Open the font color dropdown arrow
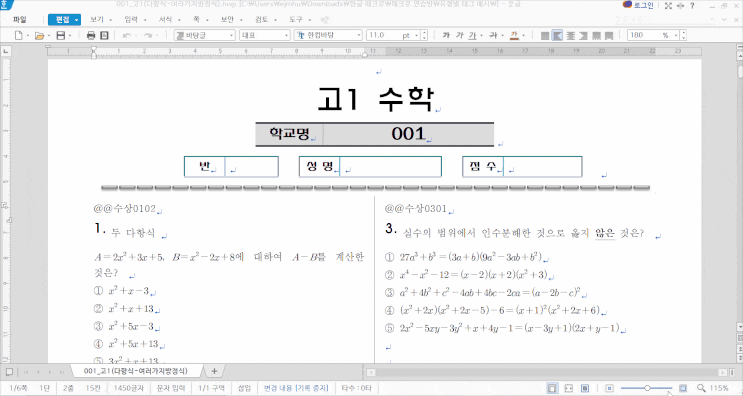The image size is (743, 396). (x=523, y=36)
